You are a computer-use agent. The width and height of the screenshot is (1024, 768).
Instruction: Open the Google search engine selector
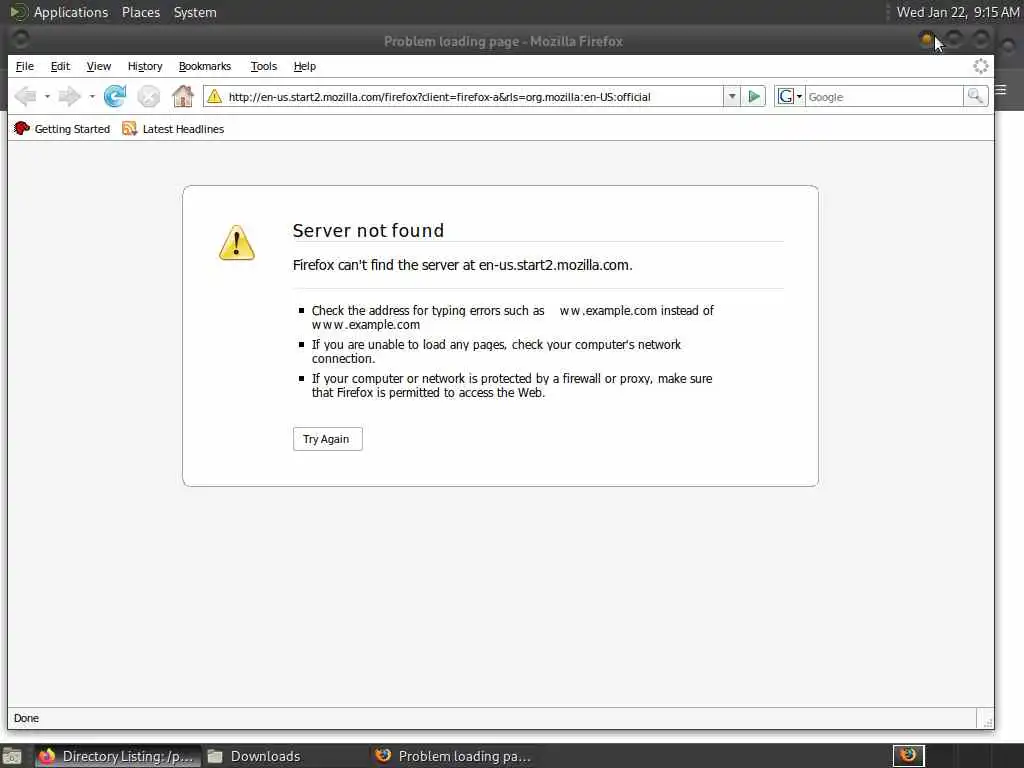pos(790,97)
